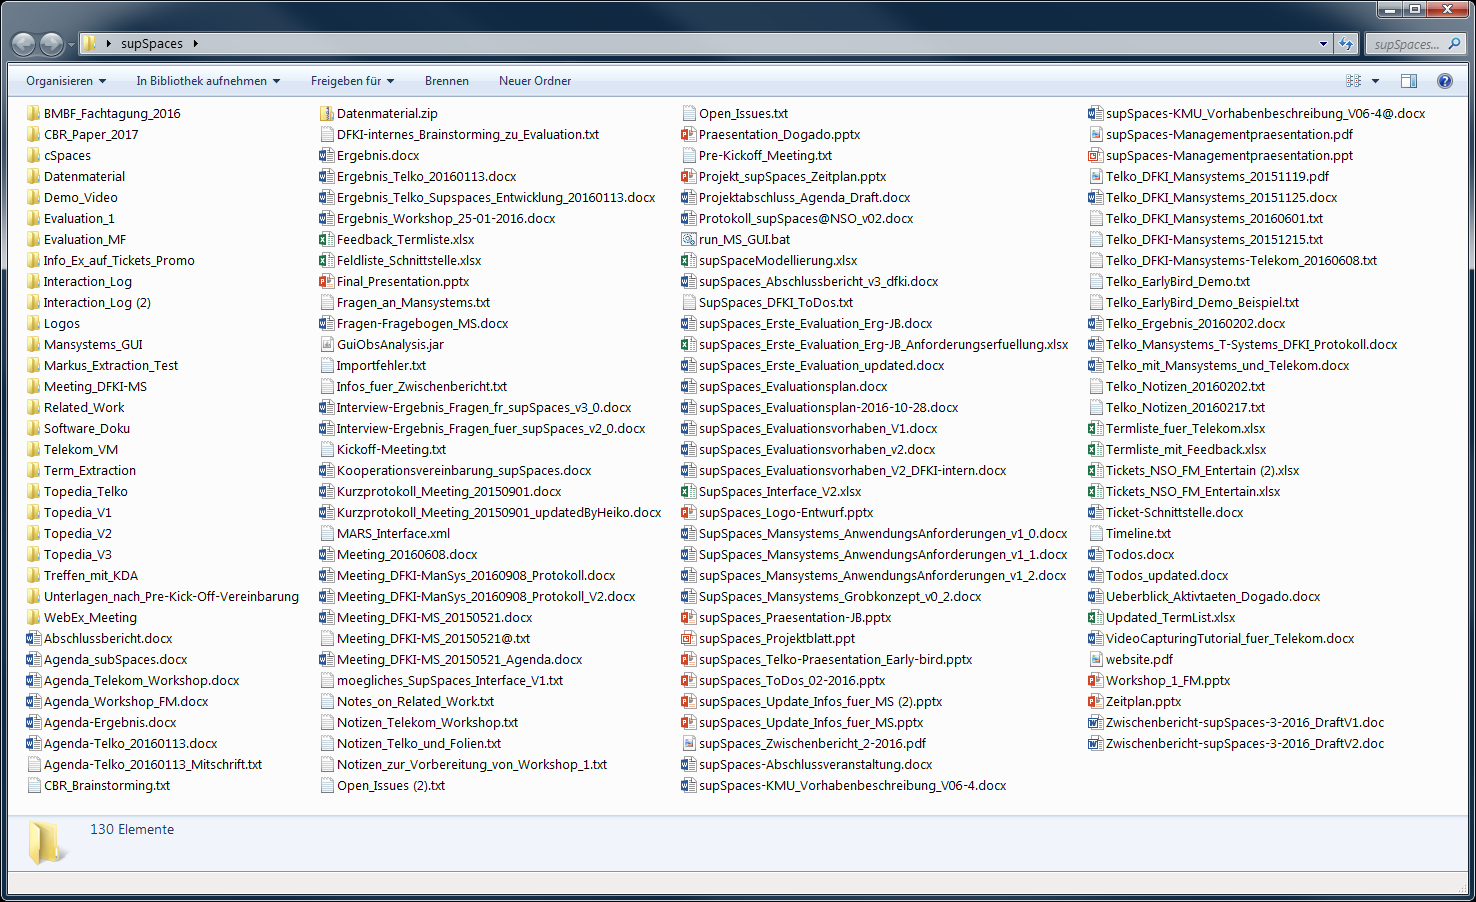Select the run_MS_GUI.bat file icon
1476x902 pixels.
688,240
